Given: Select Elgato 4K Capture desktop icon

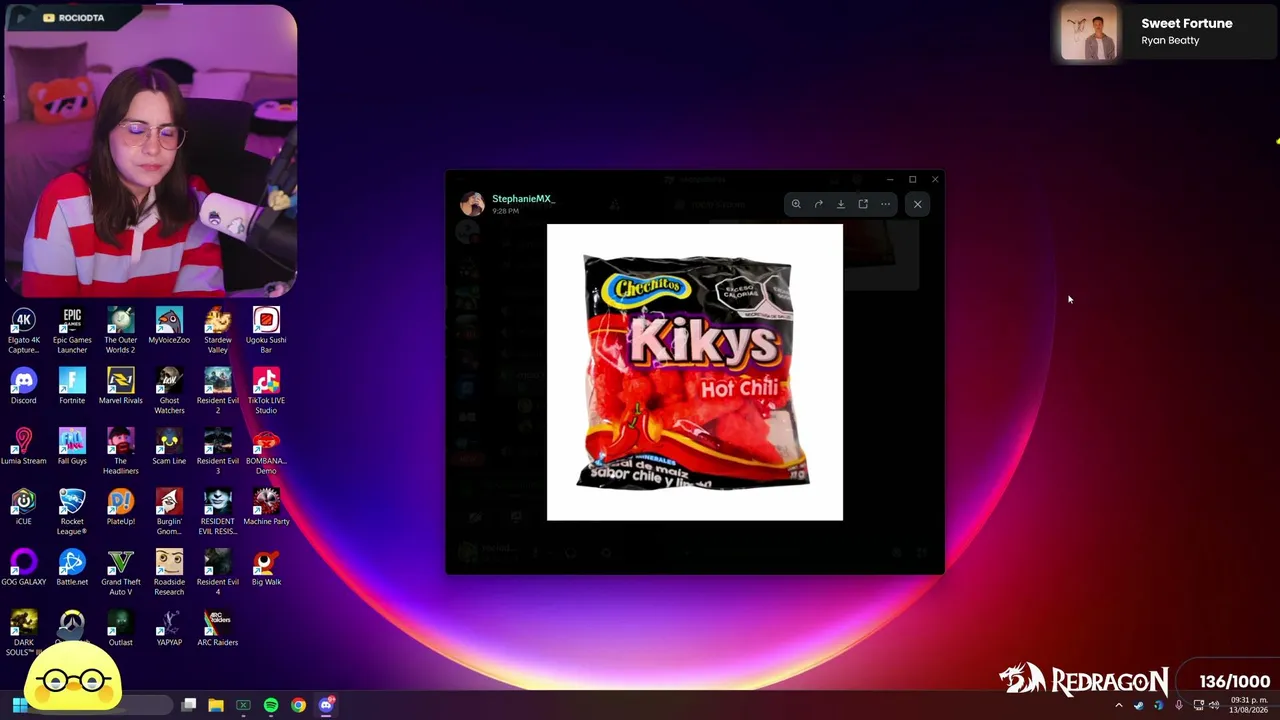Looking at the screenshot, I should [x=24, y=331].
